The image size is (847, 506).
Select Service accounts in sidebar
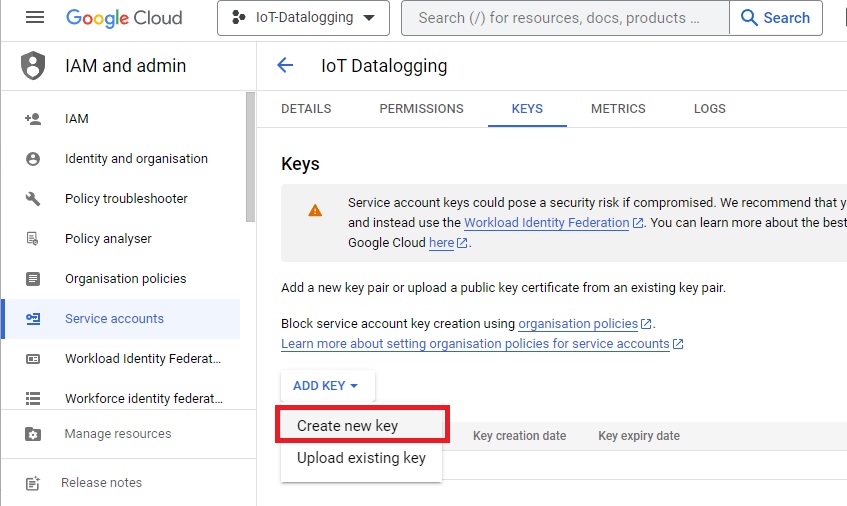[121, 319]
